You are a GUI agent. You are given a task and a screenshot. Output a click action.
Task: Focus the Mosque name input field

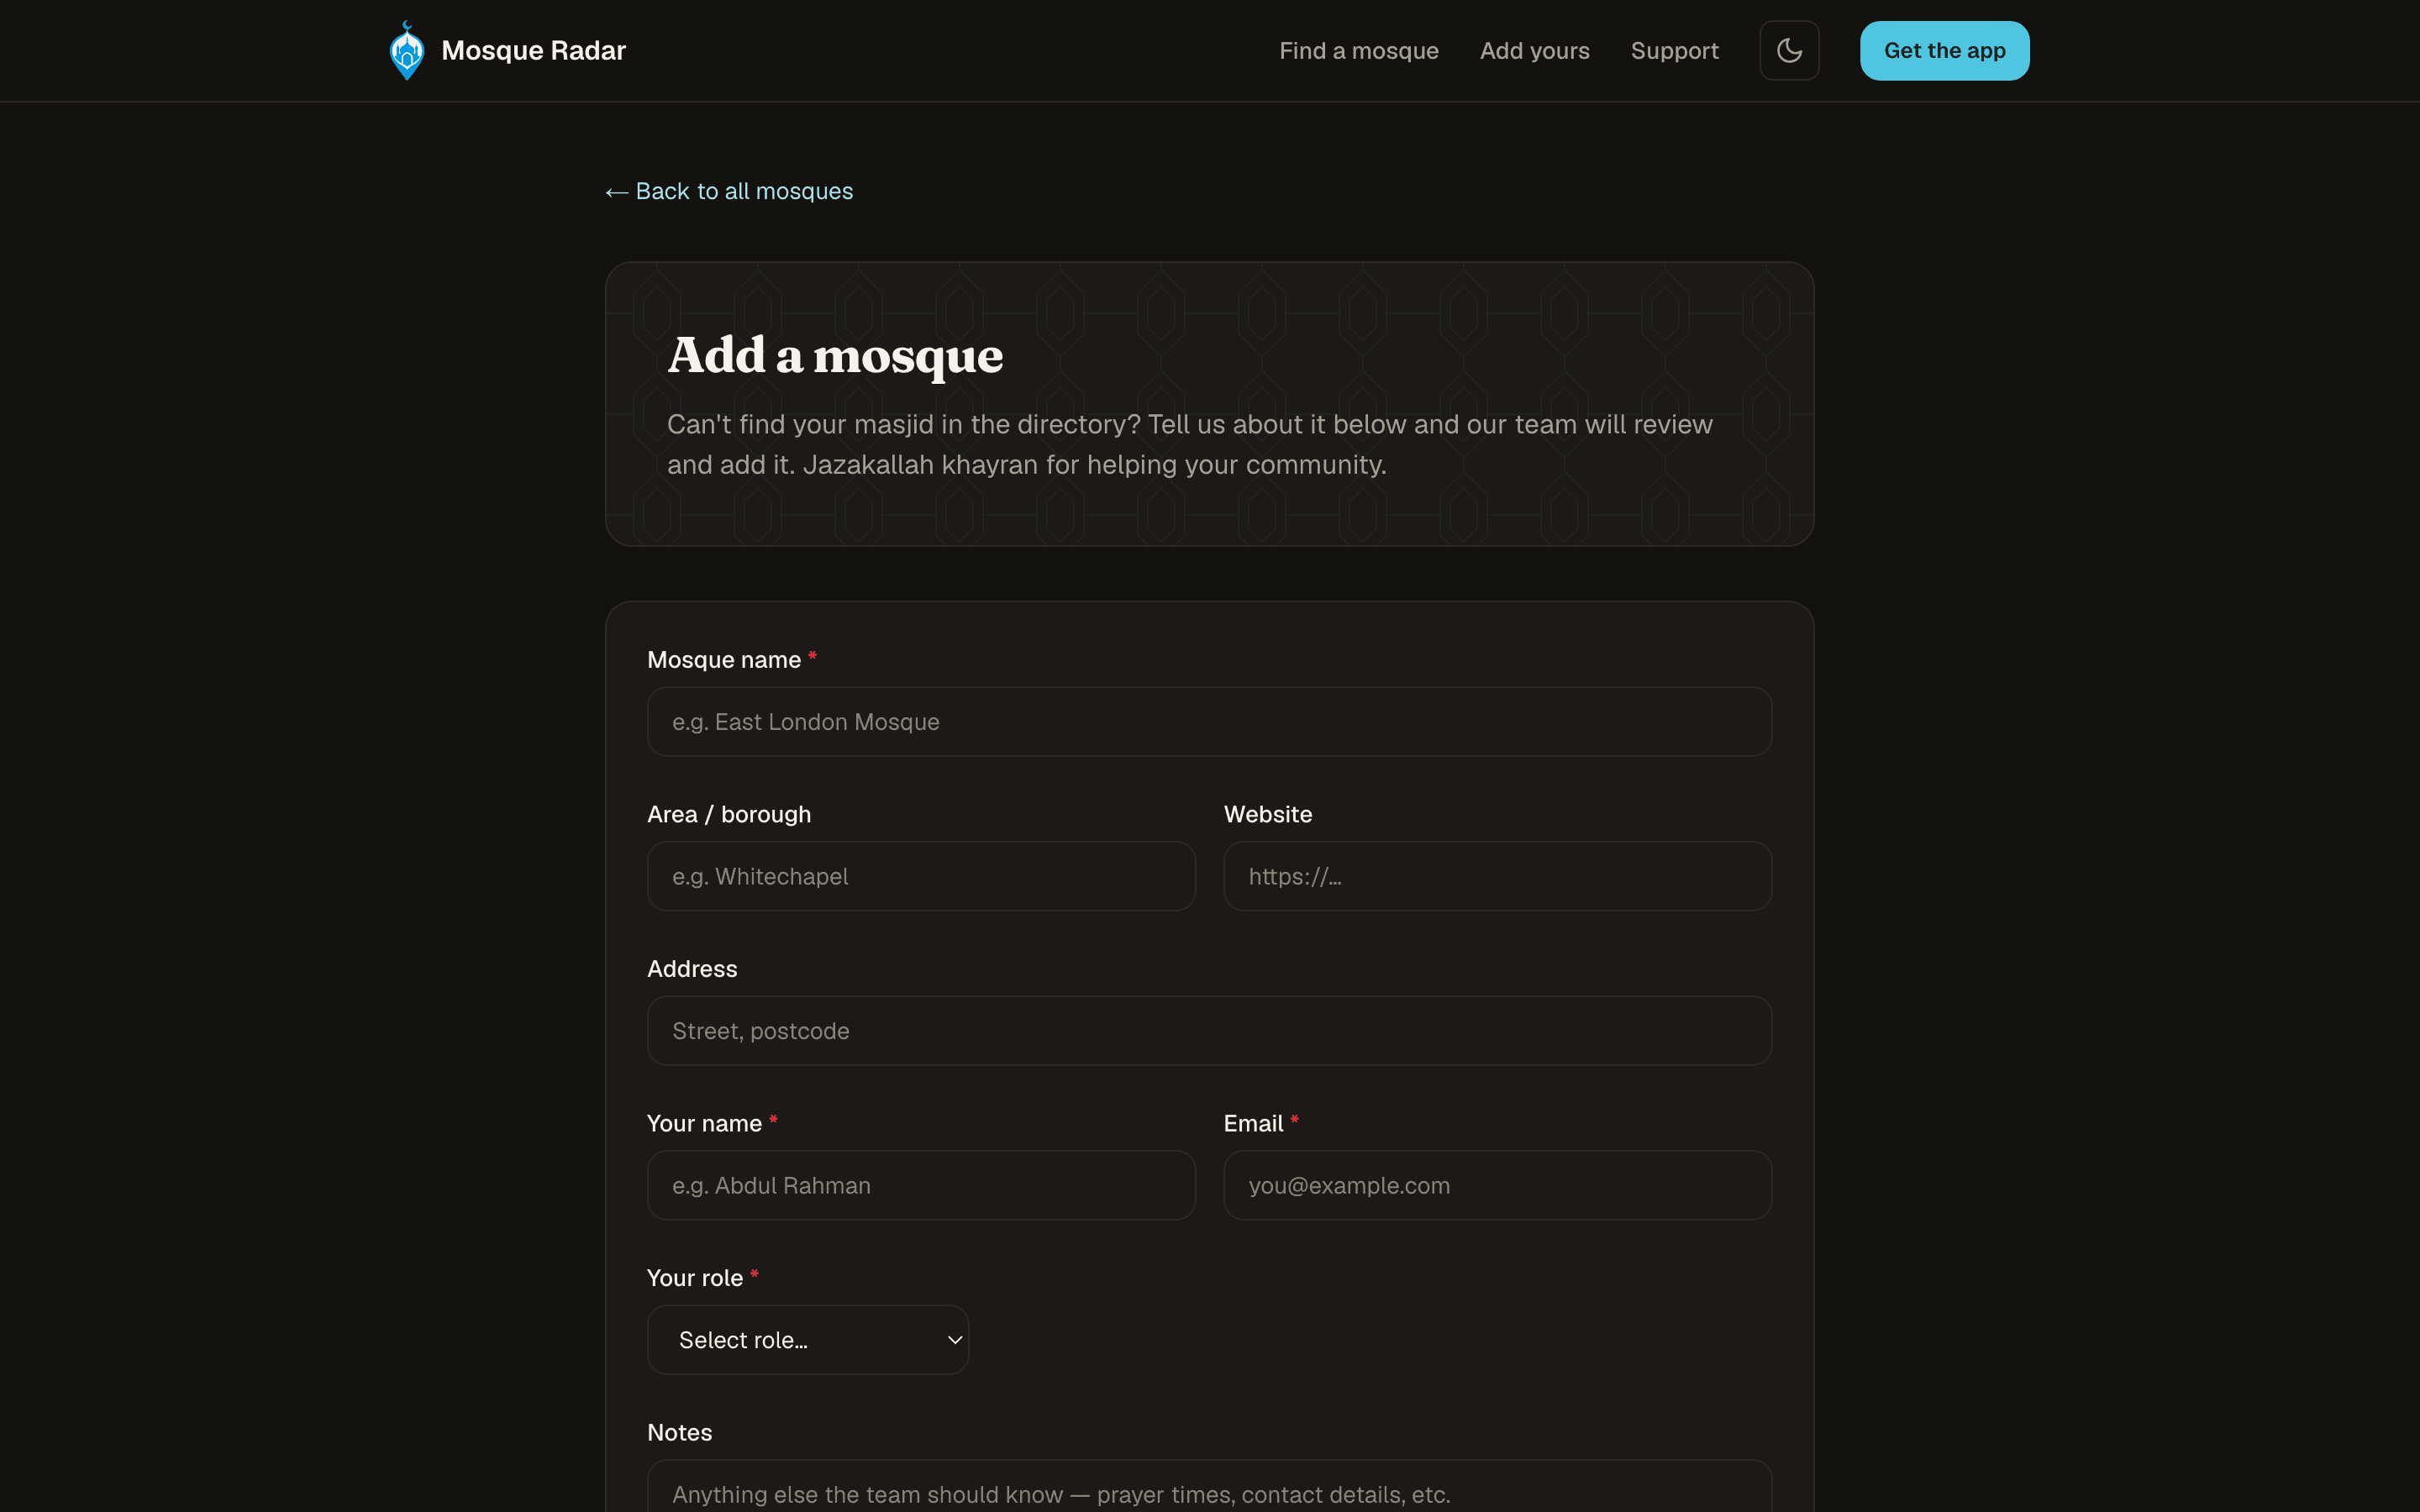pyautogui.click(x=1209, y=721)
